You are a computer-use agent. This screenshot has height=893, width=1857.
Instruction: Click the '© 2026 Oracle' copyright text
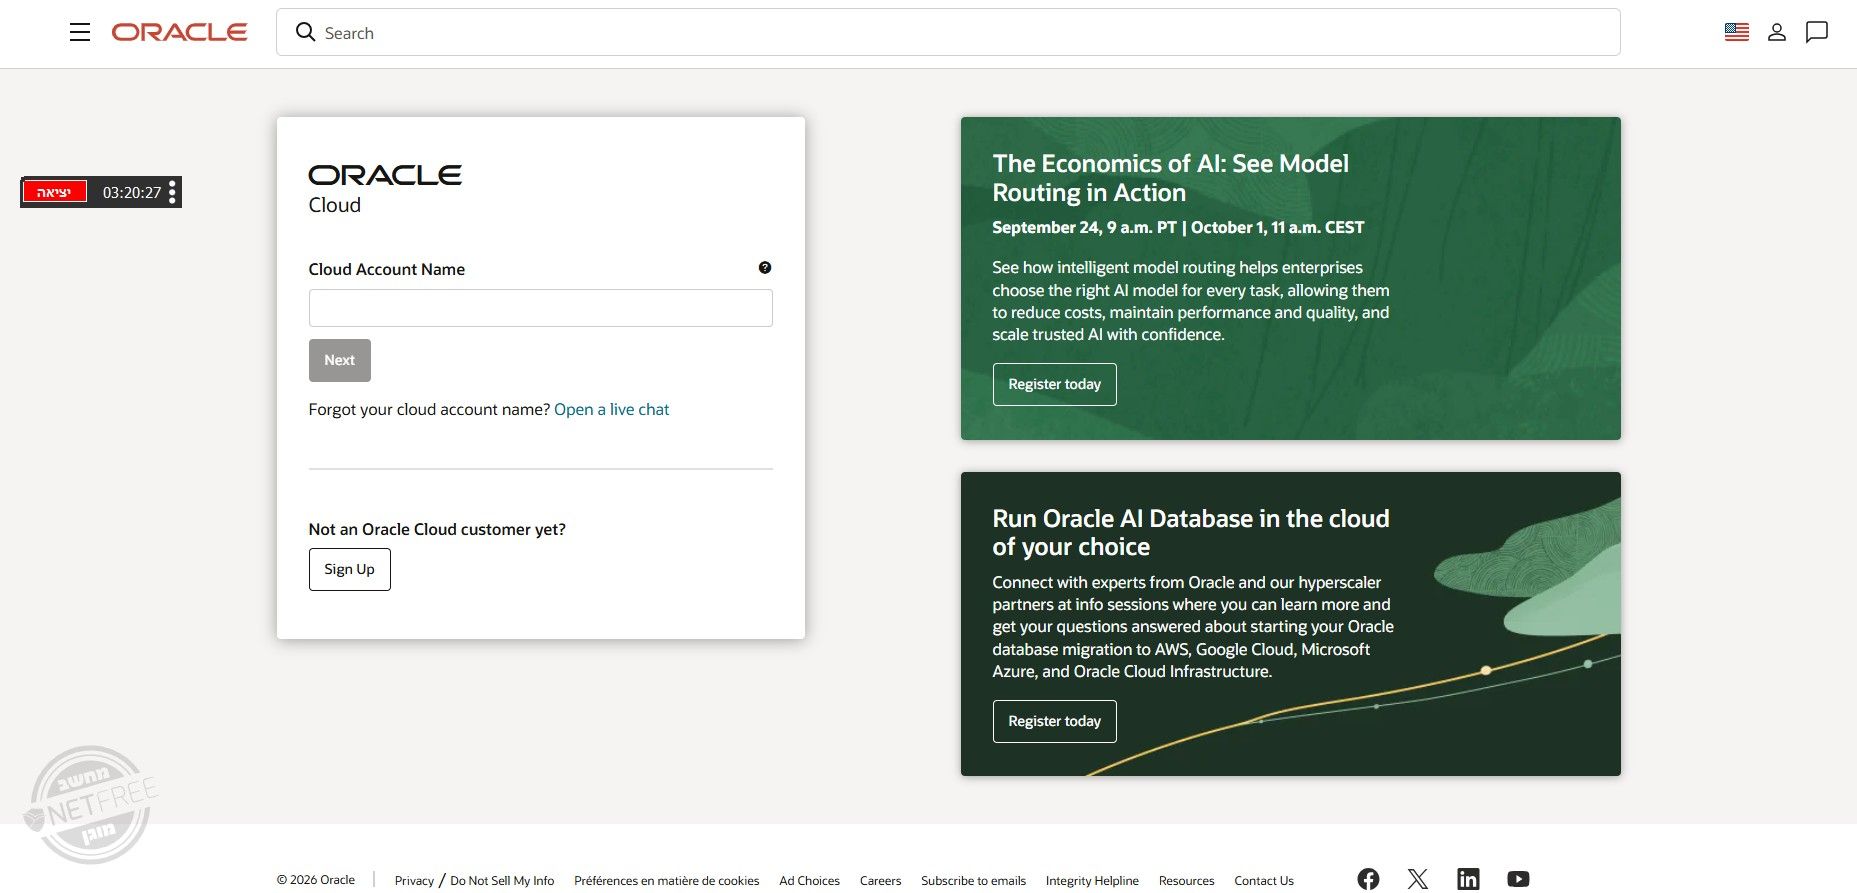pos(316,880)
